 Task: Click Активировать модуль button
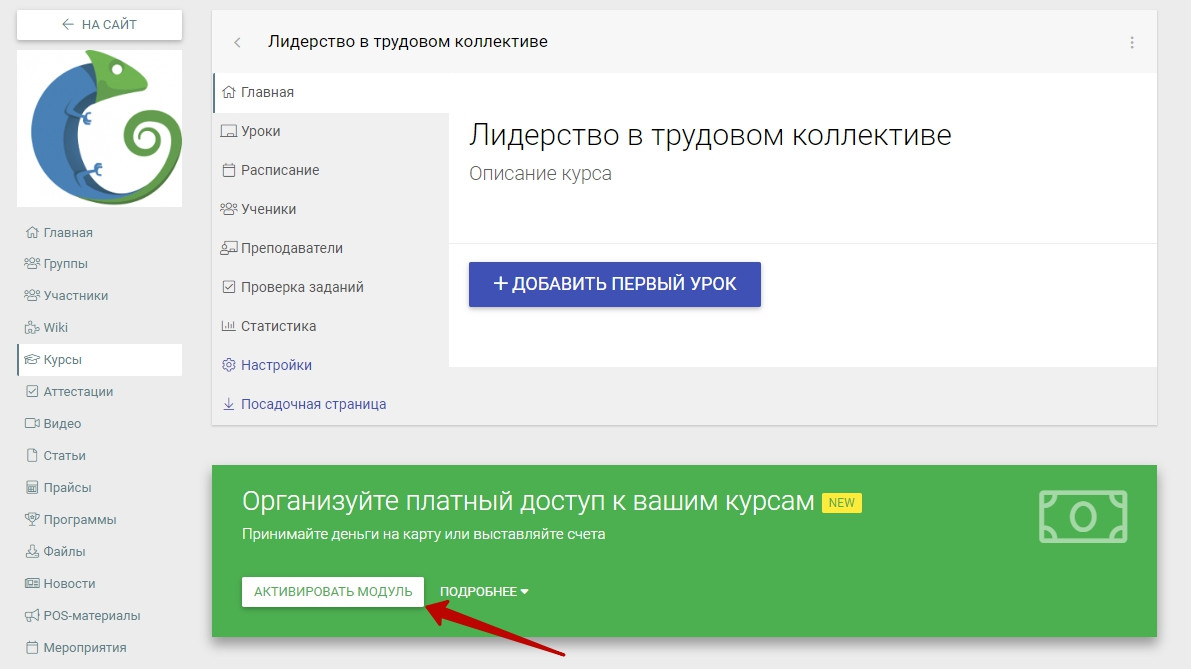click(x=333, y=592)
